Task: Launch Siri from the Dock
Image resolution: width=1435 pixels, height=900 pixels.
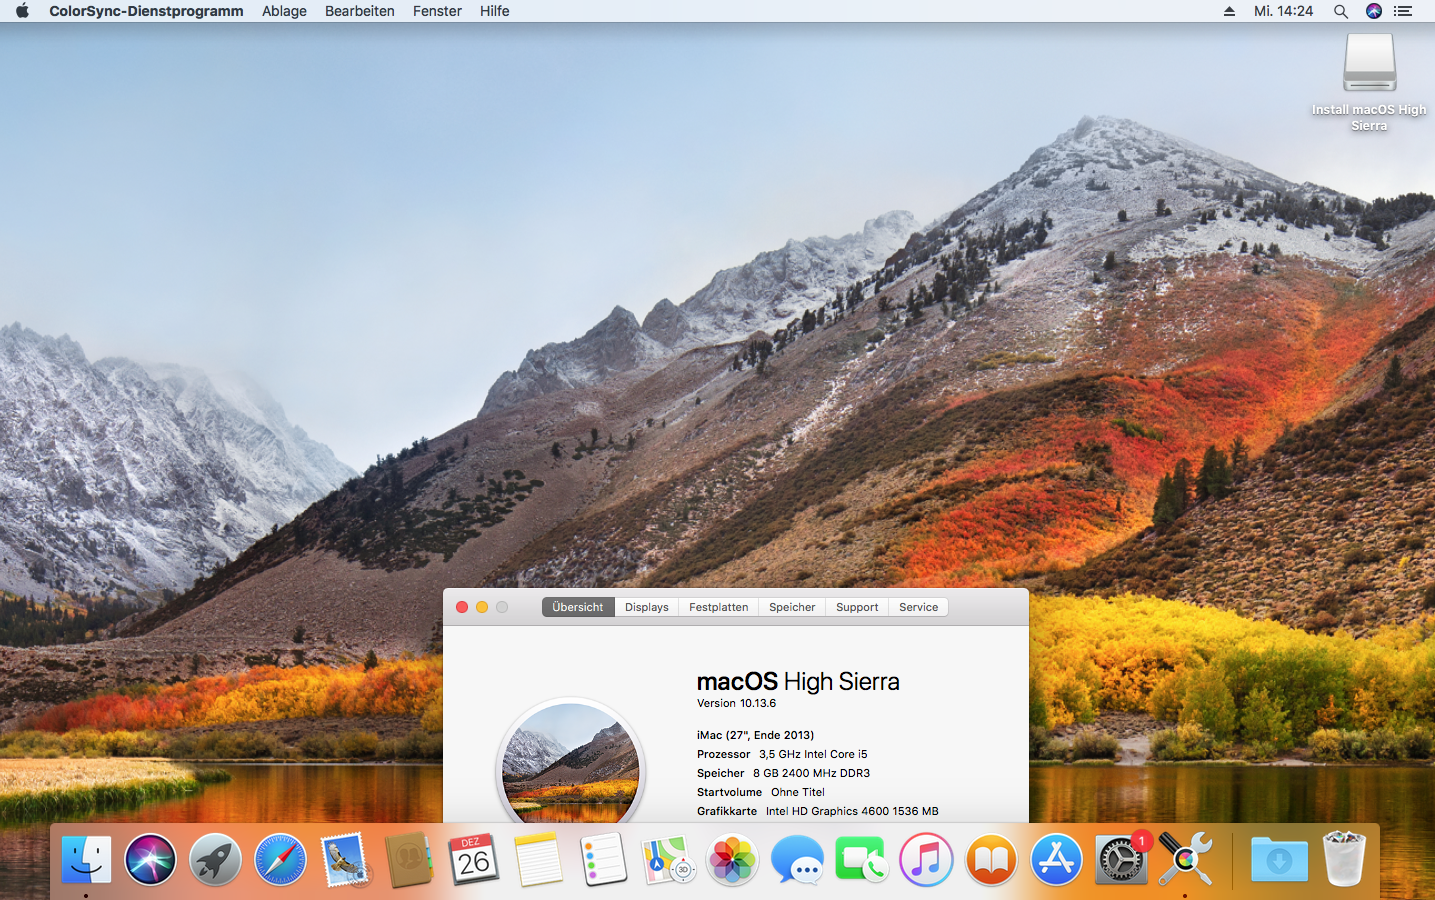Action: 150,860
